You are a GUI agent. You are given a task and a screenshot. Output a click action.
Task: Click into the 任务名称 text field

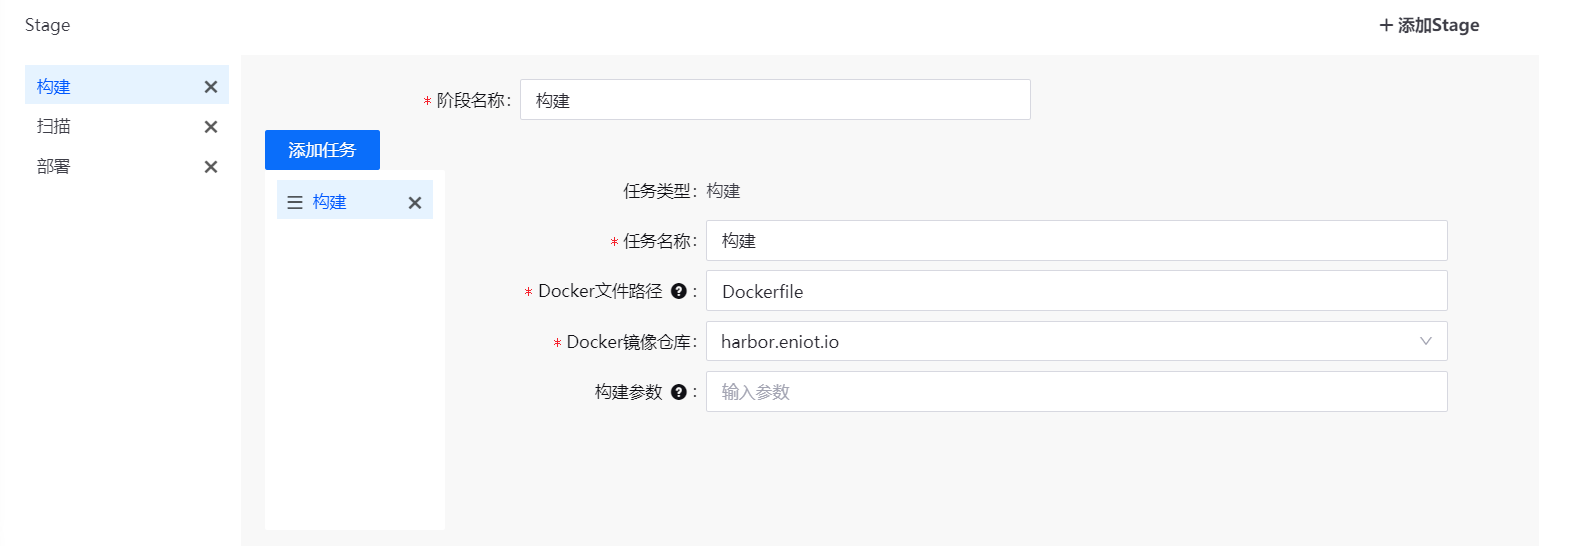tap(1076, 241)
